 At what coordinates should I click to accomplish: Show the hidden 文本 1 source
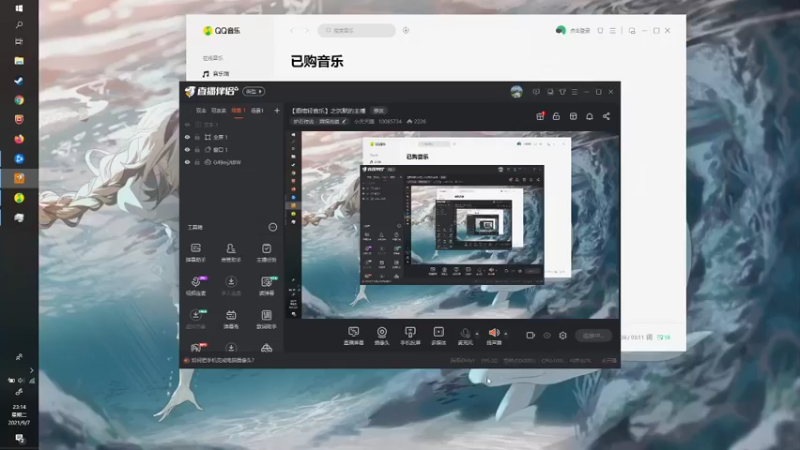click(x=187, y=124)
